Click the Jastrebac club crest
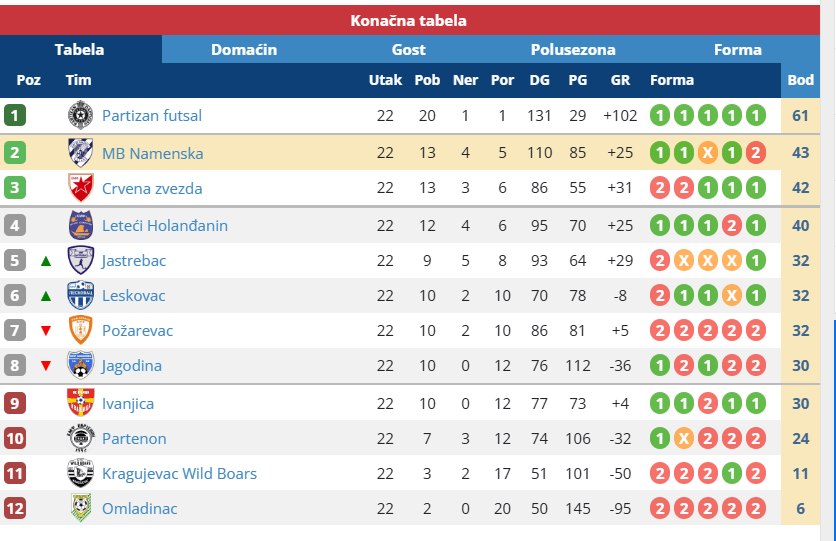The height and width of the screenshot is (541, 836). coord(80,261)
